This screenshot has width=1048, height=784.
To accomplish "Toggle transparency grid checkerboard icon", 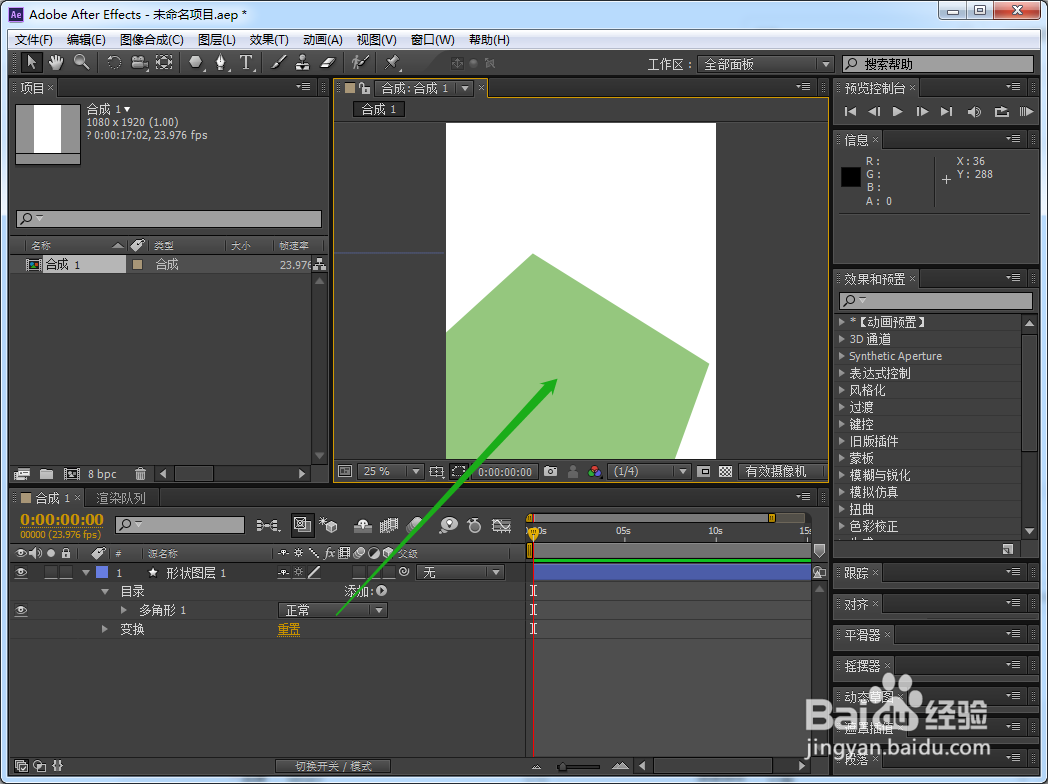I will 725,472.
